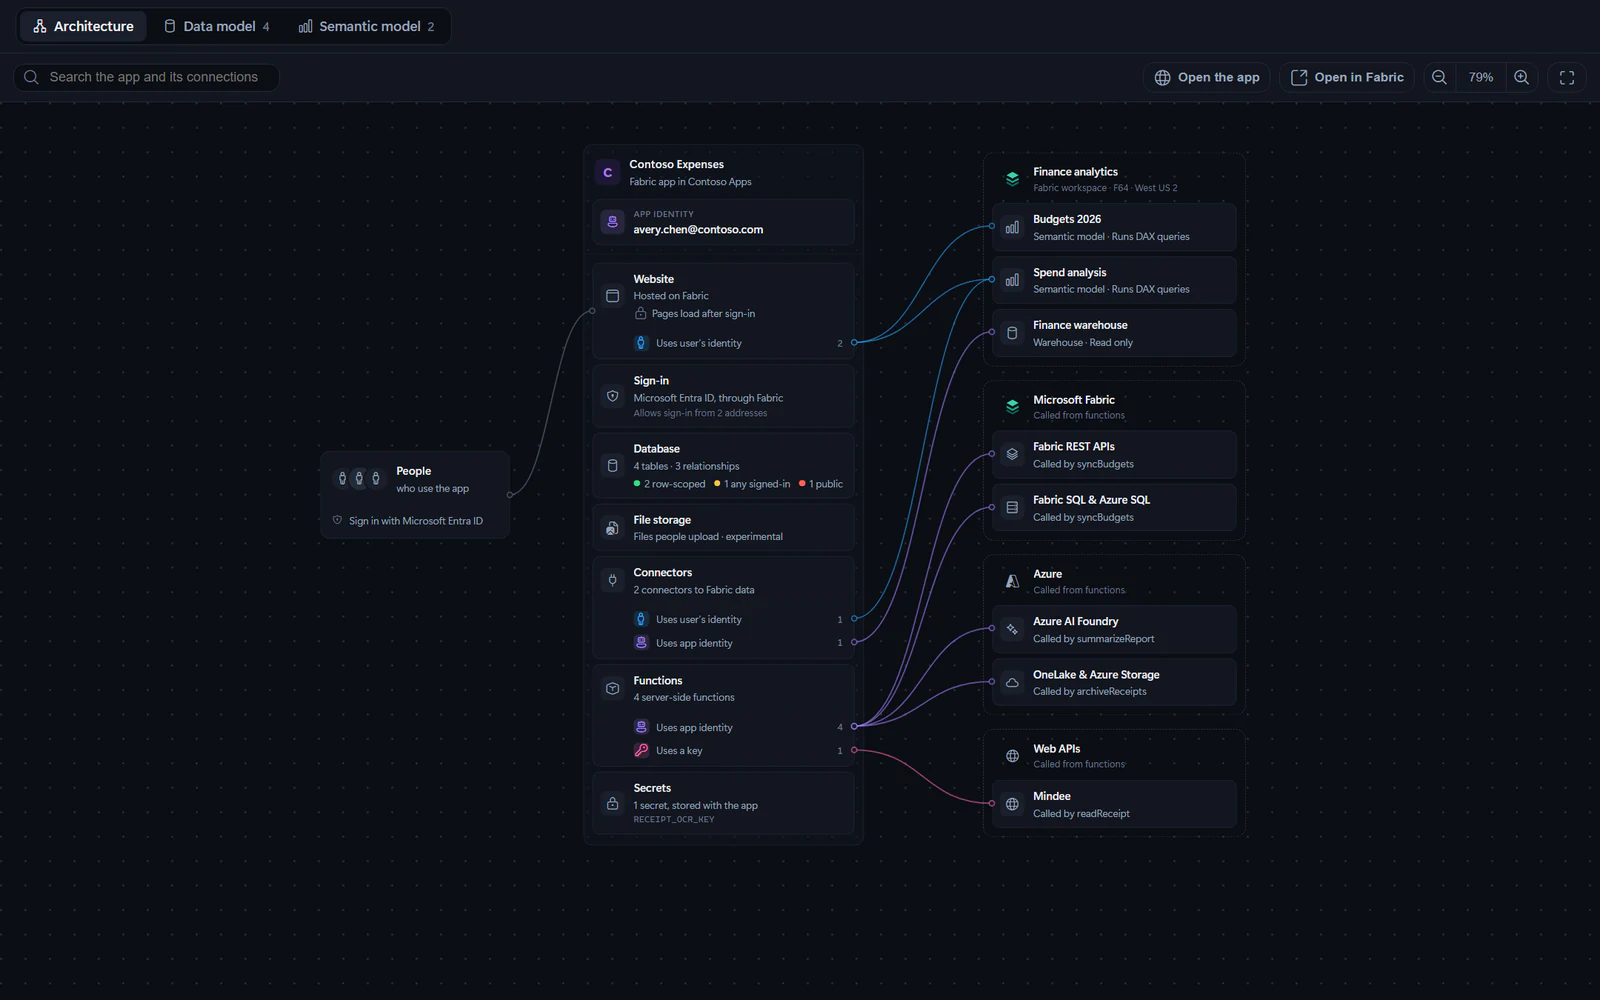Screen dimensions: 1600x1000
Task: Select the Fabric REST APIs node
Action: click(1114, 455)
